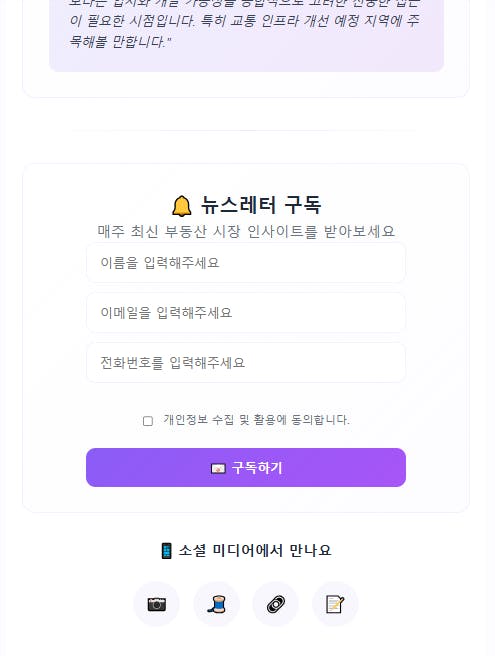Focus the 이름을 입력해주세요 name field
The image size is (495, 656).
(246, 263)
